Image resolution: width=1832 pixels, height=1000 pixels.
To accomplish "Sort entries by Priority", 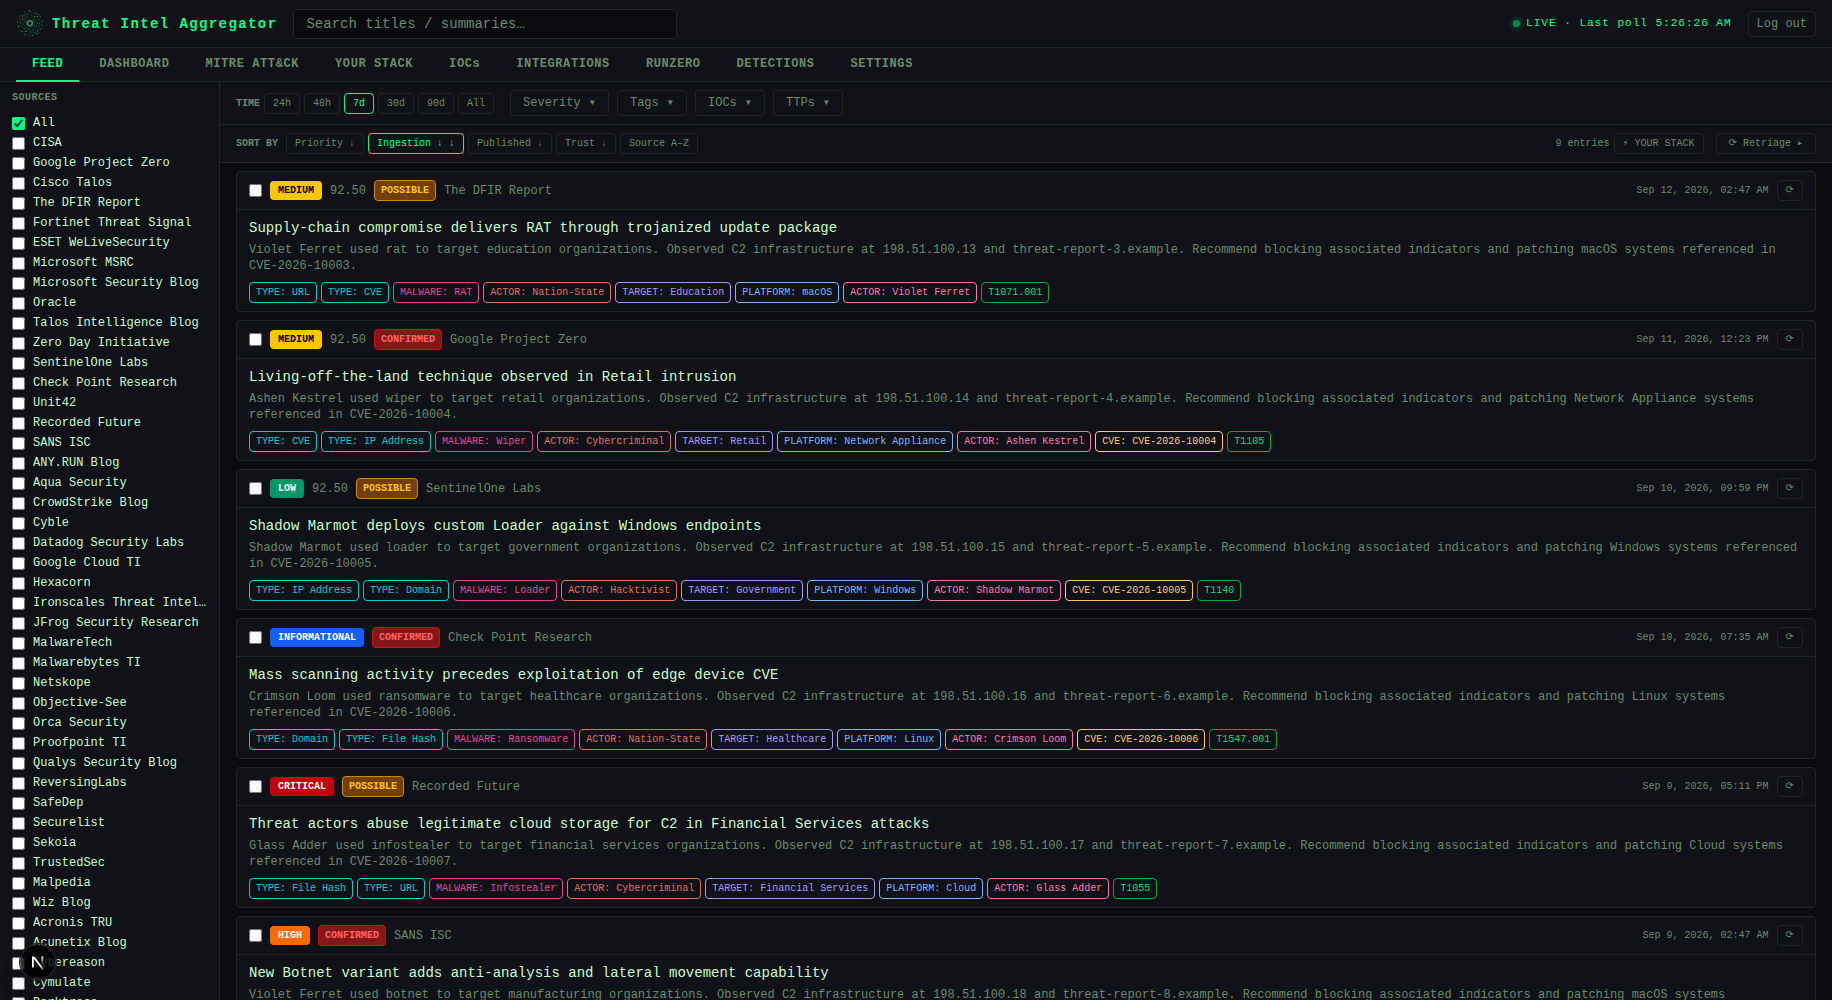I will (324, 143).
